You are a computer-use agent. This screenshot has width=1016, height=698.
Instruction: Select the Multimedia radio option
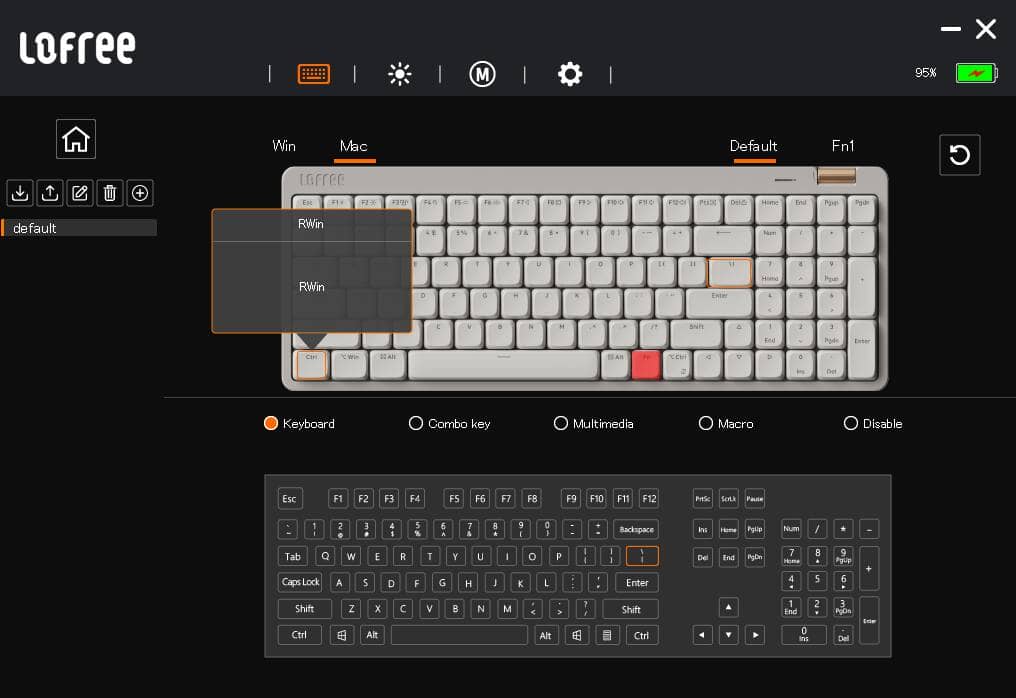coord(561,424)
